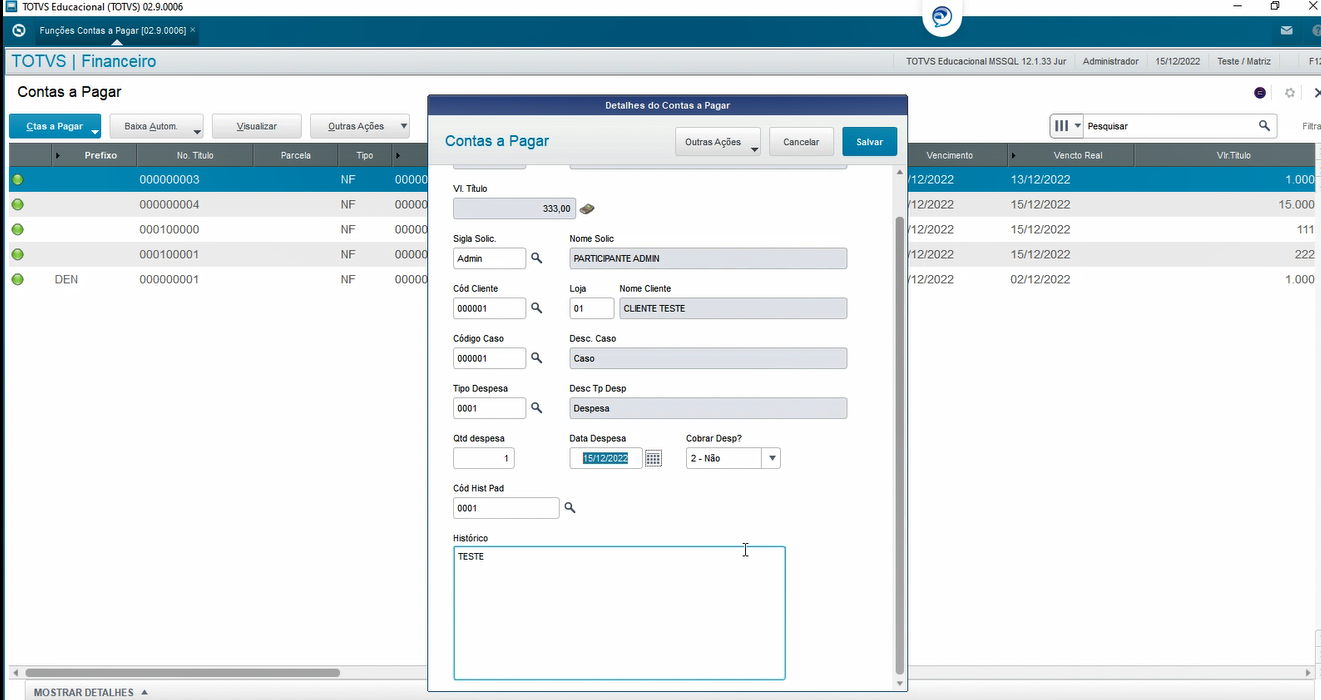Screen dimensions: 1321x700
Task: Click Pesquisar search field
Action: 1169,126
